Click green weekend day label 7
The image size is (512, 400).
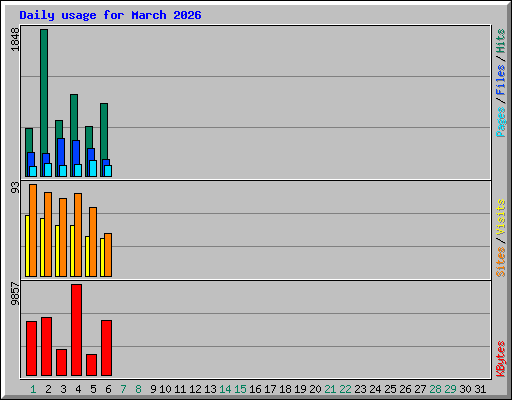(123, 389)
